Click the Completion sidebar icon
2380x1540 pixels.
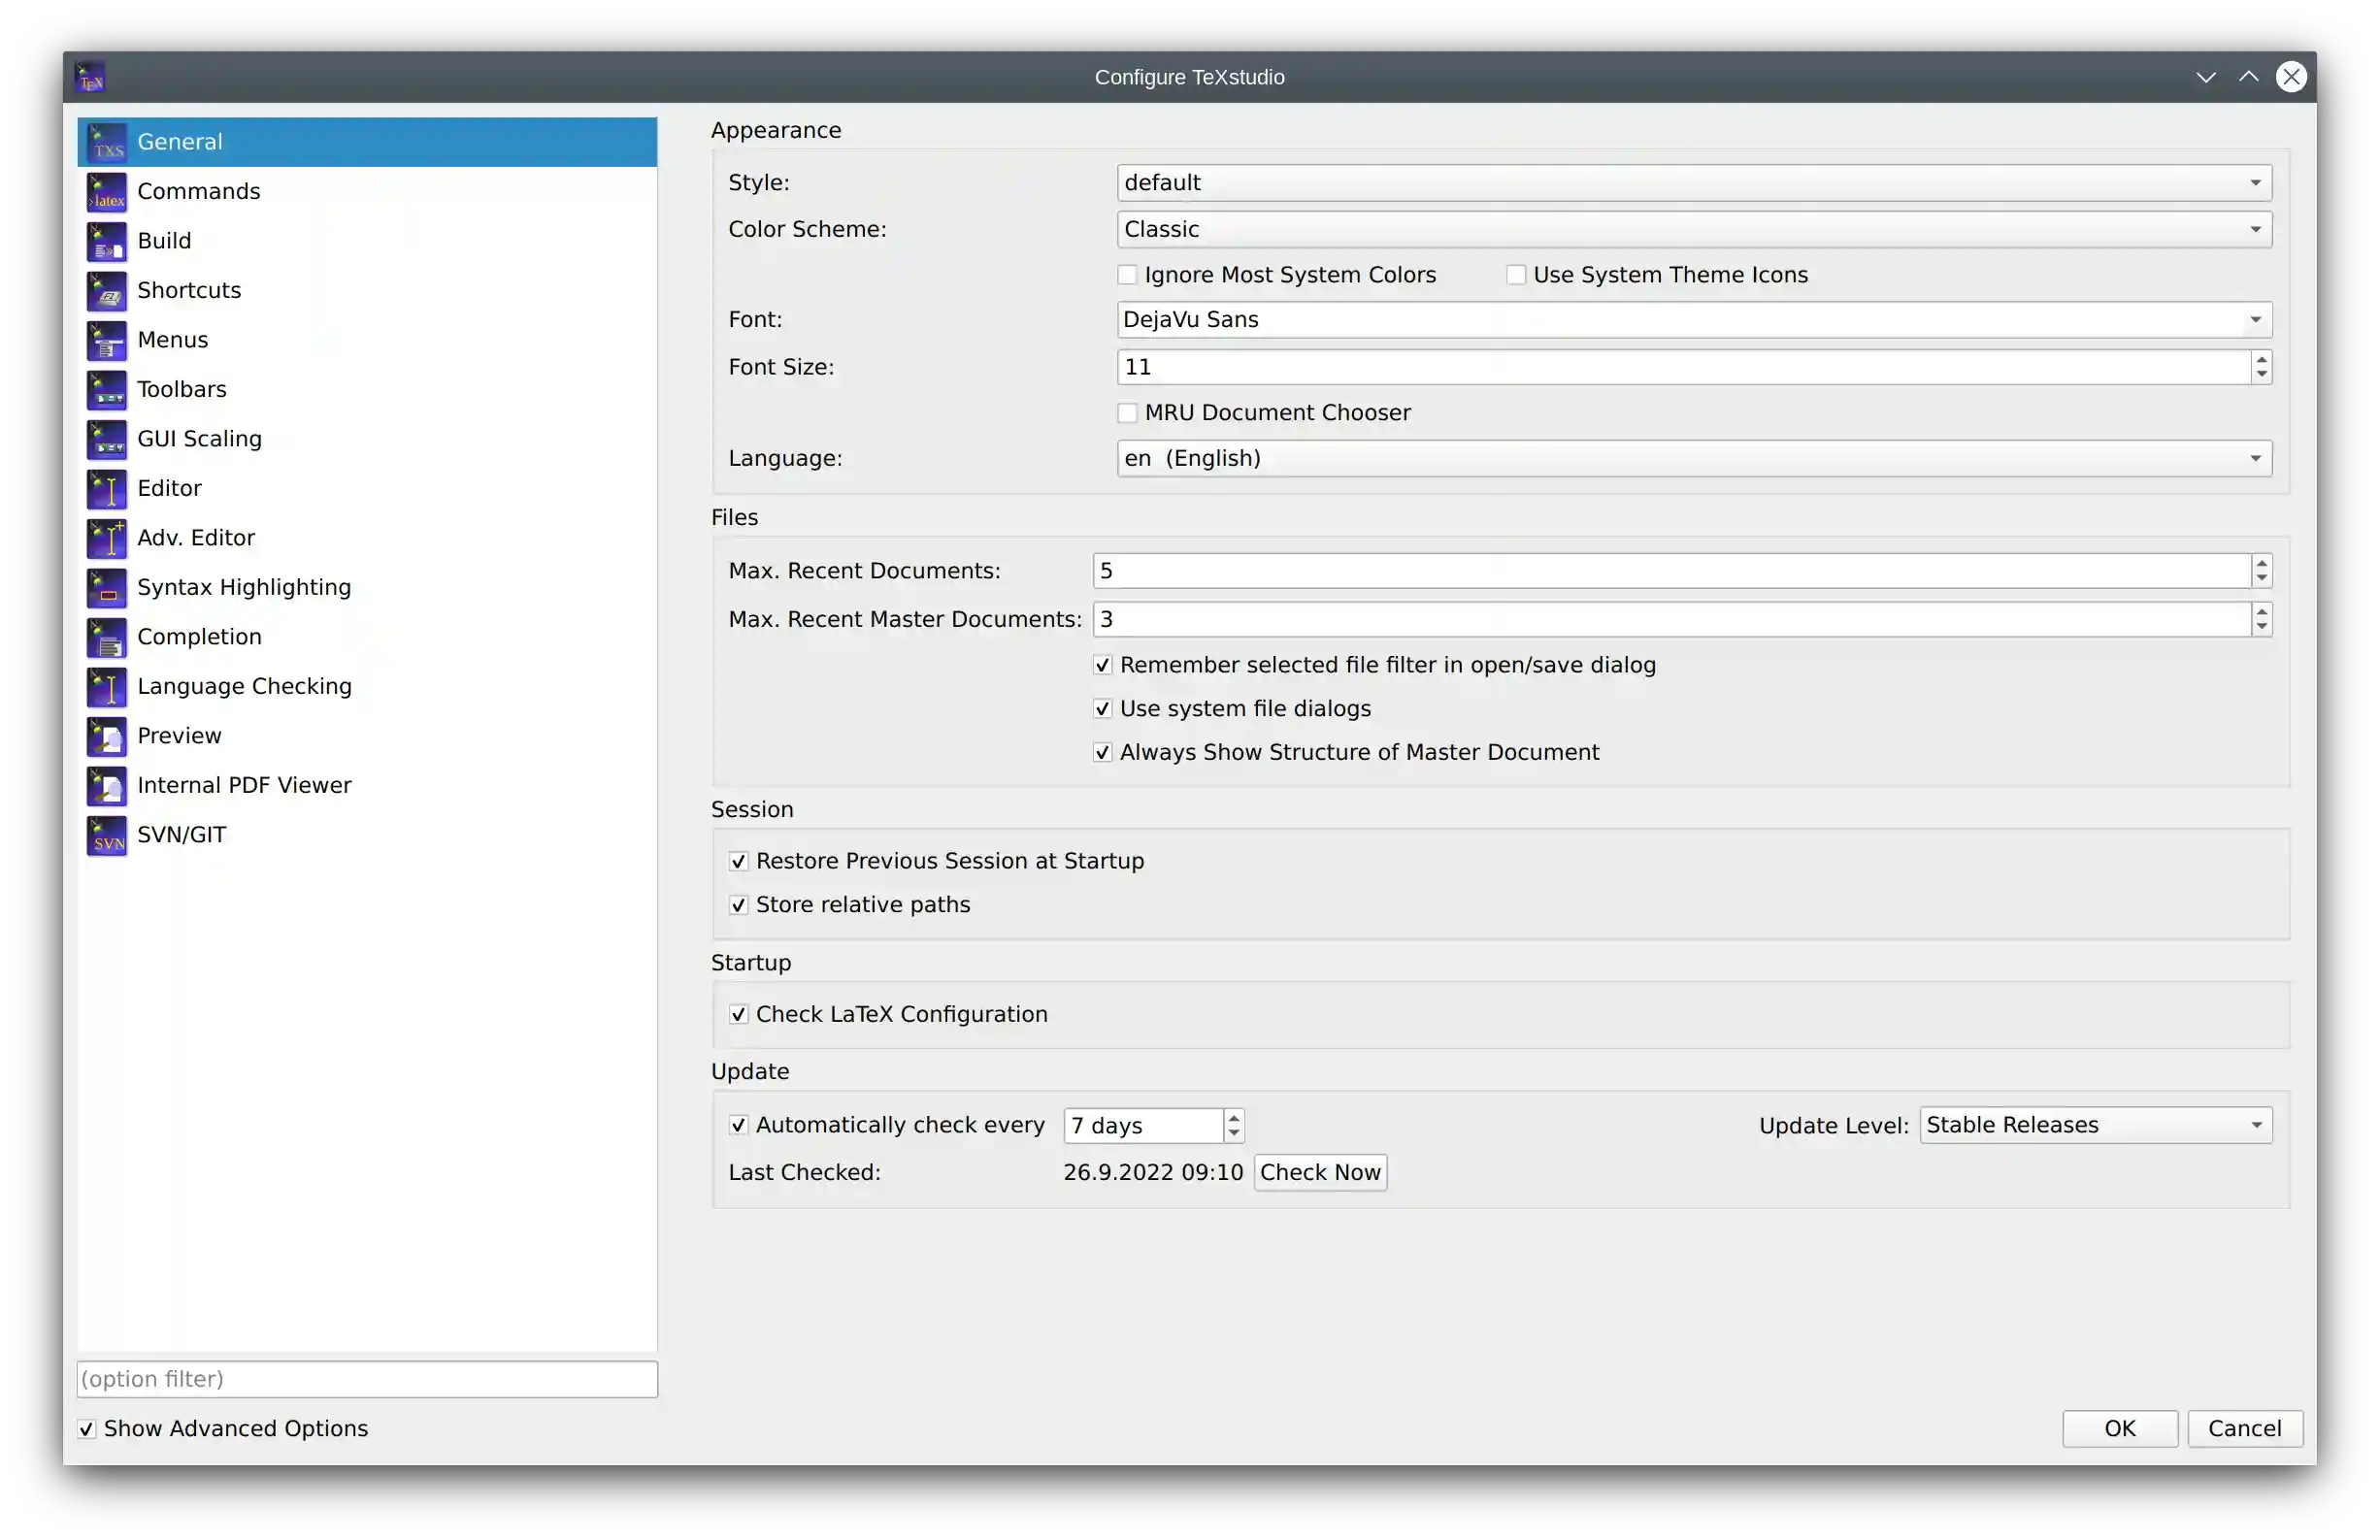[x=106, y=637]
